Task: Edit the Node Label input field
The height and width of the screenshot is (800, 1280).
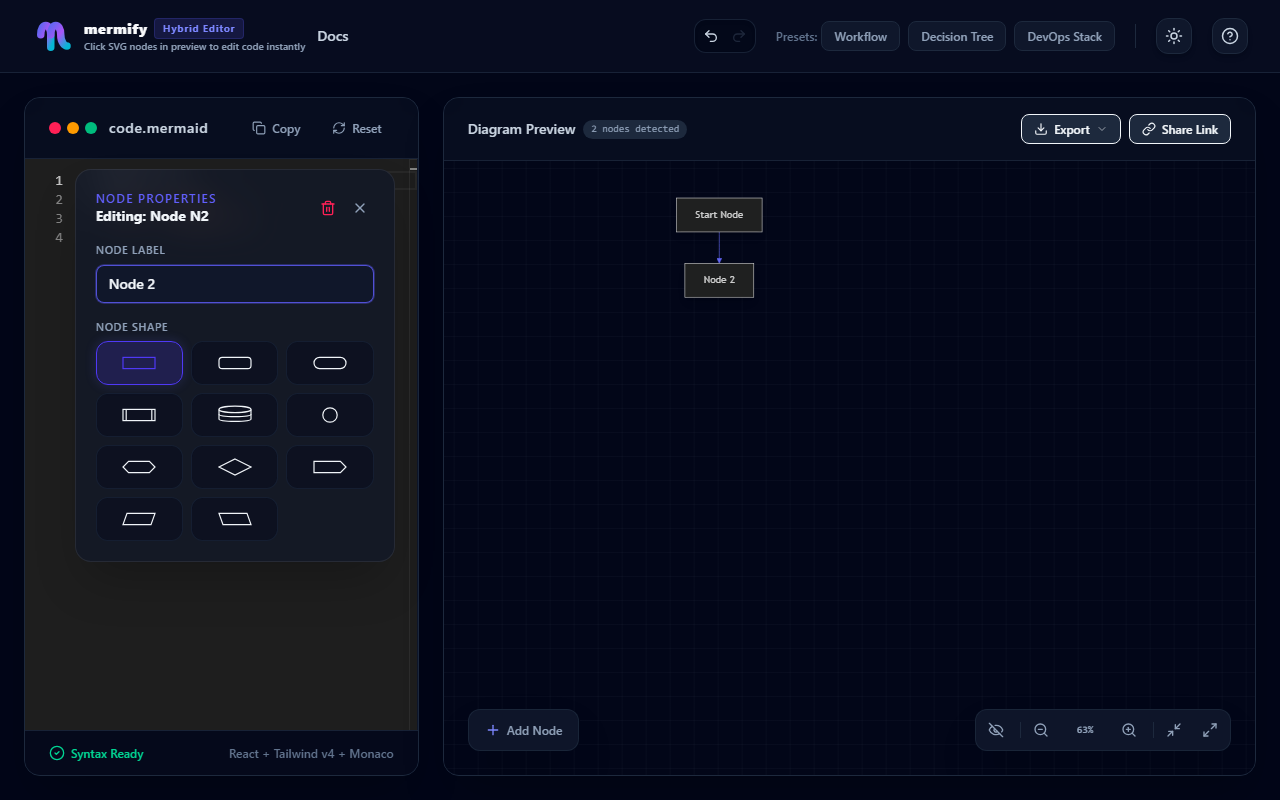Action: tap(235, 284)
